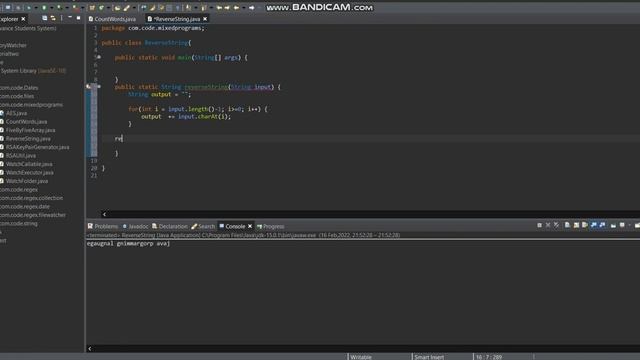Image resolution: width=640 pixels, height=360 pixels.
Task: Toggle Scroll Lock in Console toolbar
Action: click(x=576, y=225)
